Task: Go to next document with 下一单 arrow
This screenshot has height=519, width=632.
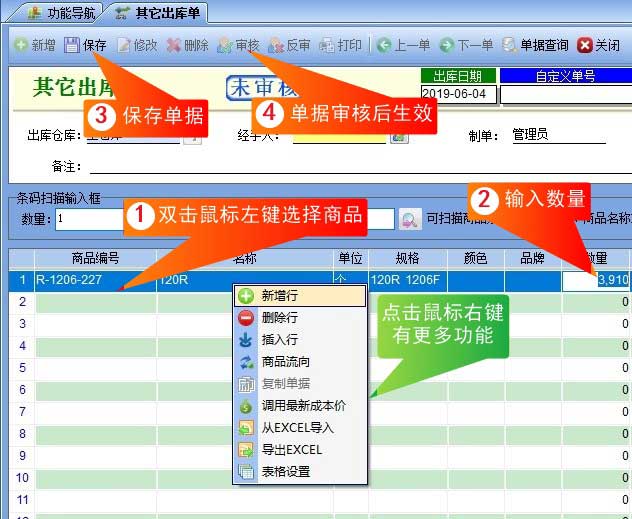Action: click(447, 45)
